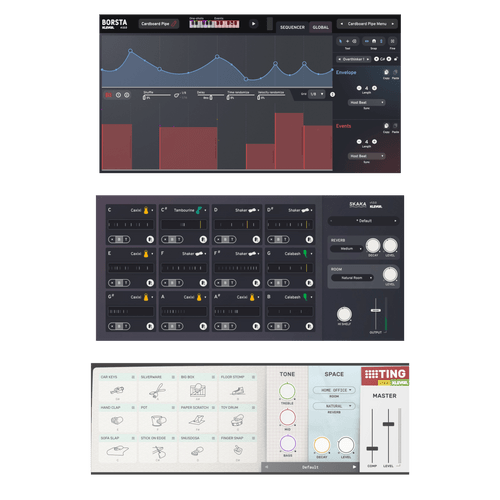This screenshot has width=500, height=500.
Task: Toggle vertical snap in the Snap group
Action: tap(381, 41)
